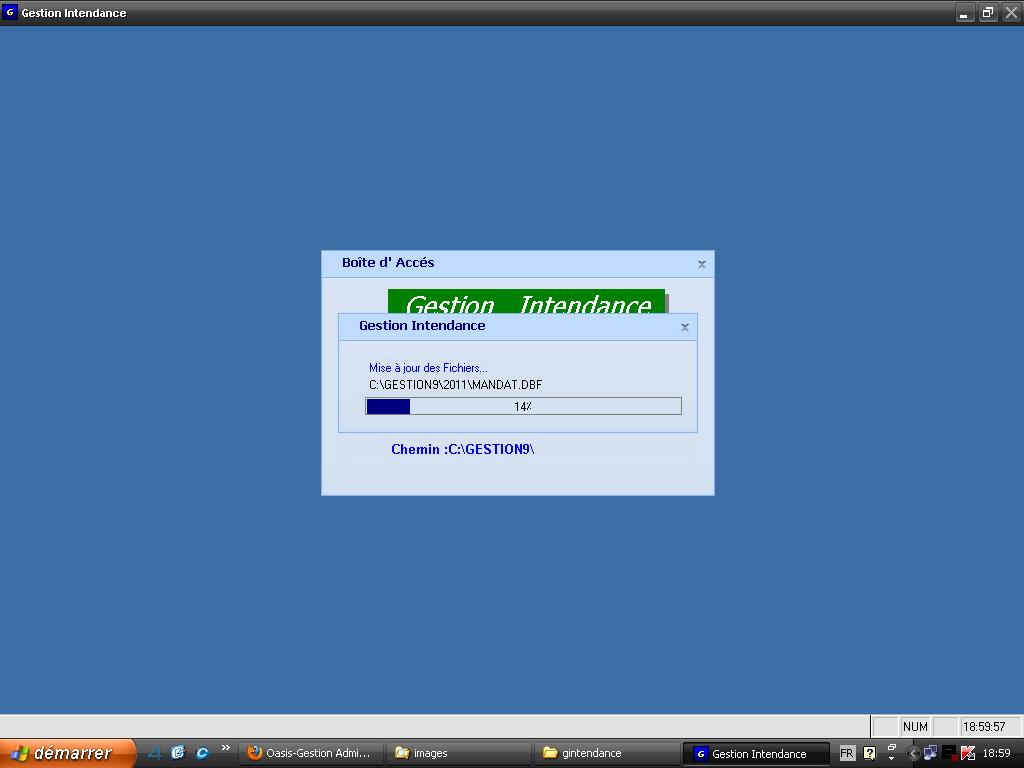Click the blue C quick launch icon

(202, 753)
